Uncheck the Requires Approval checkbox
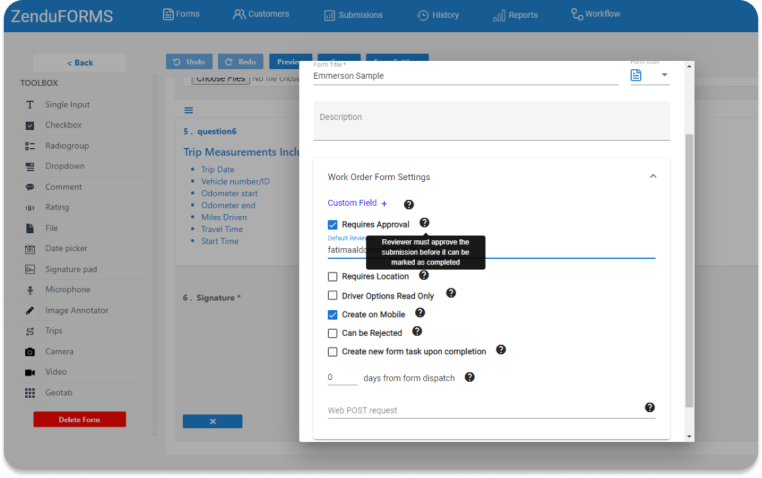762x478 pixels. pos(332,224)
